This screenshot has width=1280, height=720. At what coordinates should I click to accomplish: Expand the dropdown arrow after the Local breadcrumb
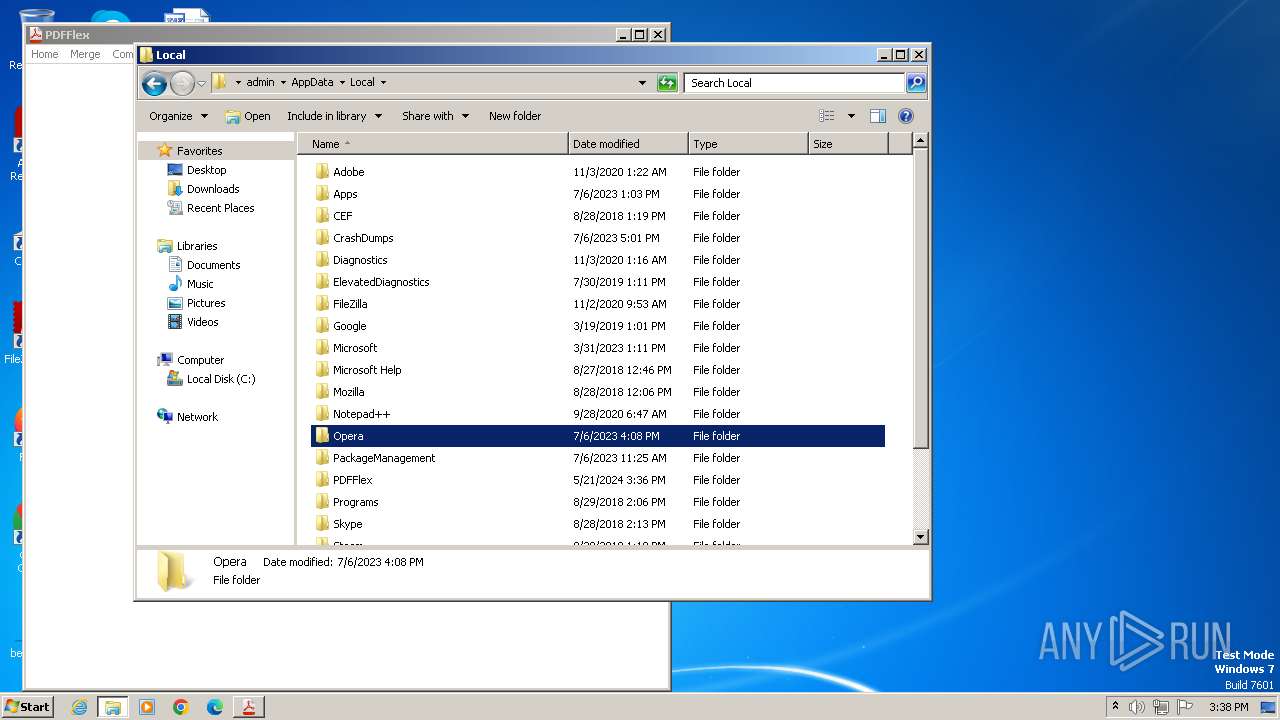383,83
